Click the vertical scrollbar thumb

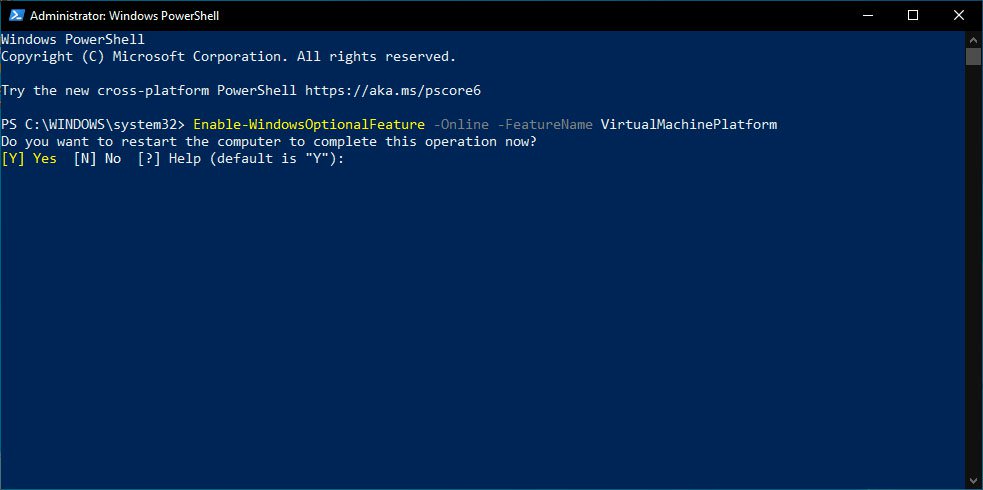[973, 56]
